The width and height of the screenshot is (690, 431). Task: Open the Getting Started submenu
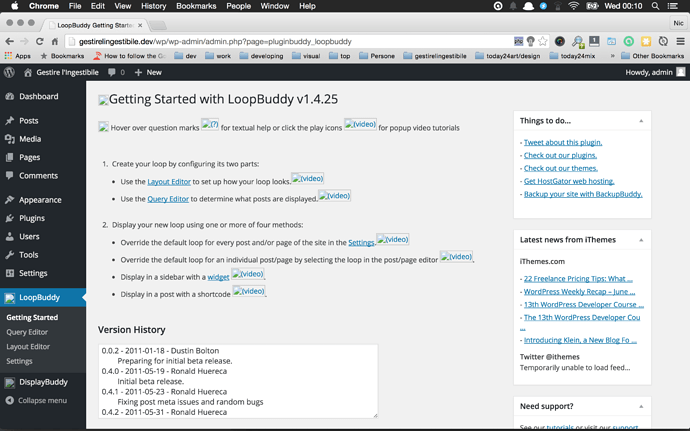coord(32,317)
